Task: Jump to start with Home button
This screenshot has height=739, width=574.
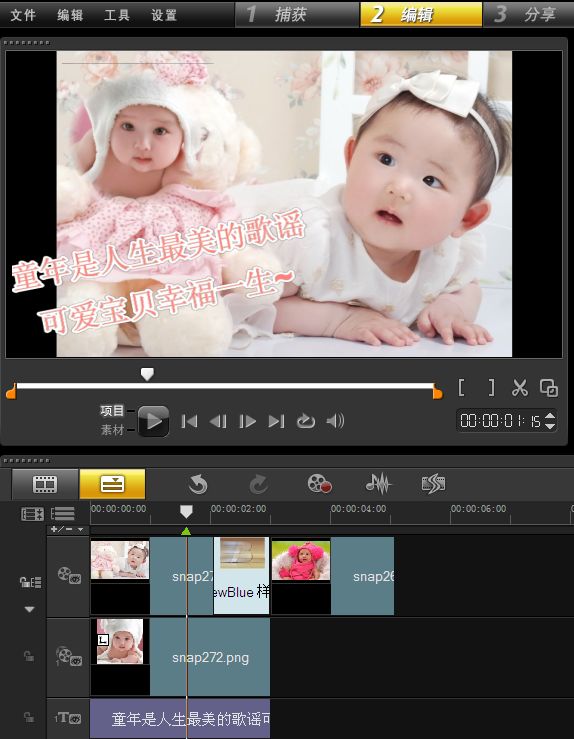Action: pos(189,421)
